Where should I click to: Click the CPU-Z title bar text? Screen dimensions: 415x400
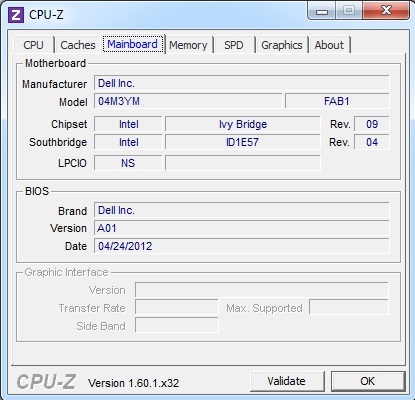click(46, 15)
